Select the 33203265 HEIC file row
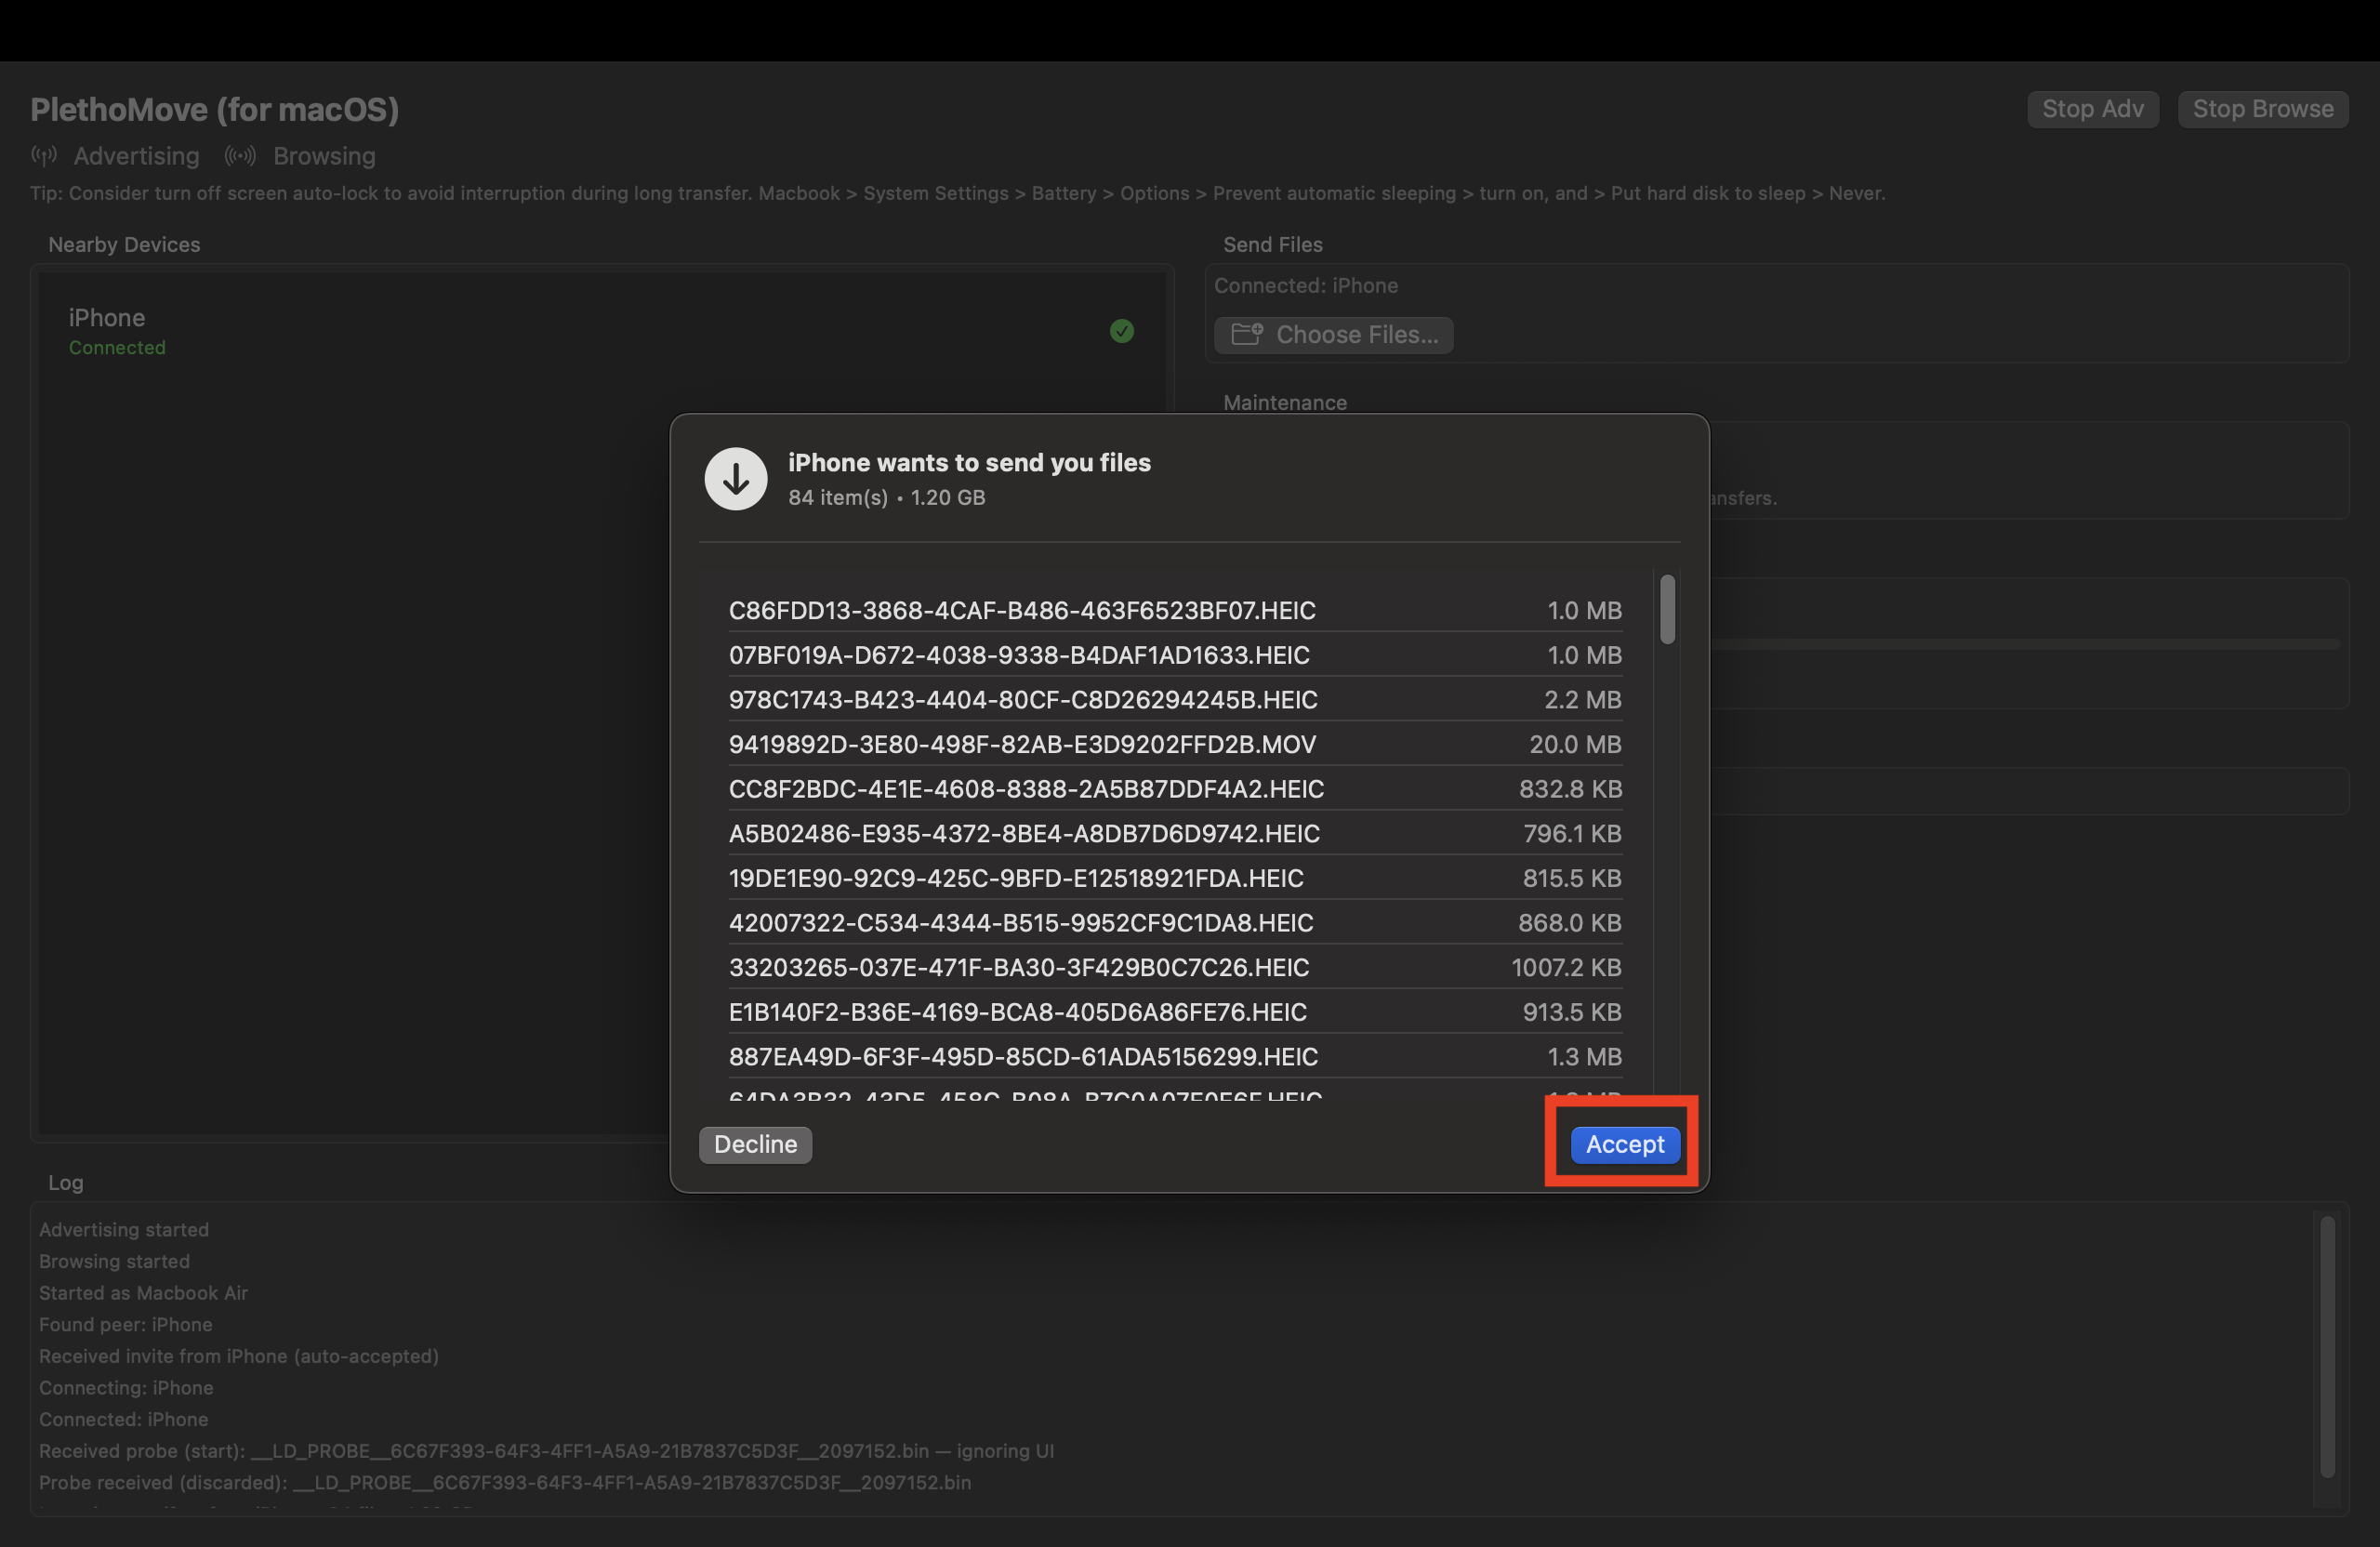 coord(1018,967)
